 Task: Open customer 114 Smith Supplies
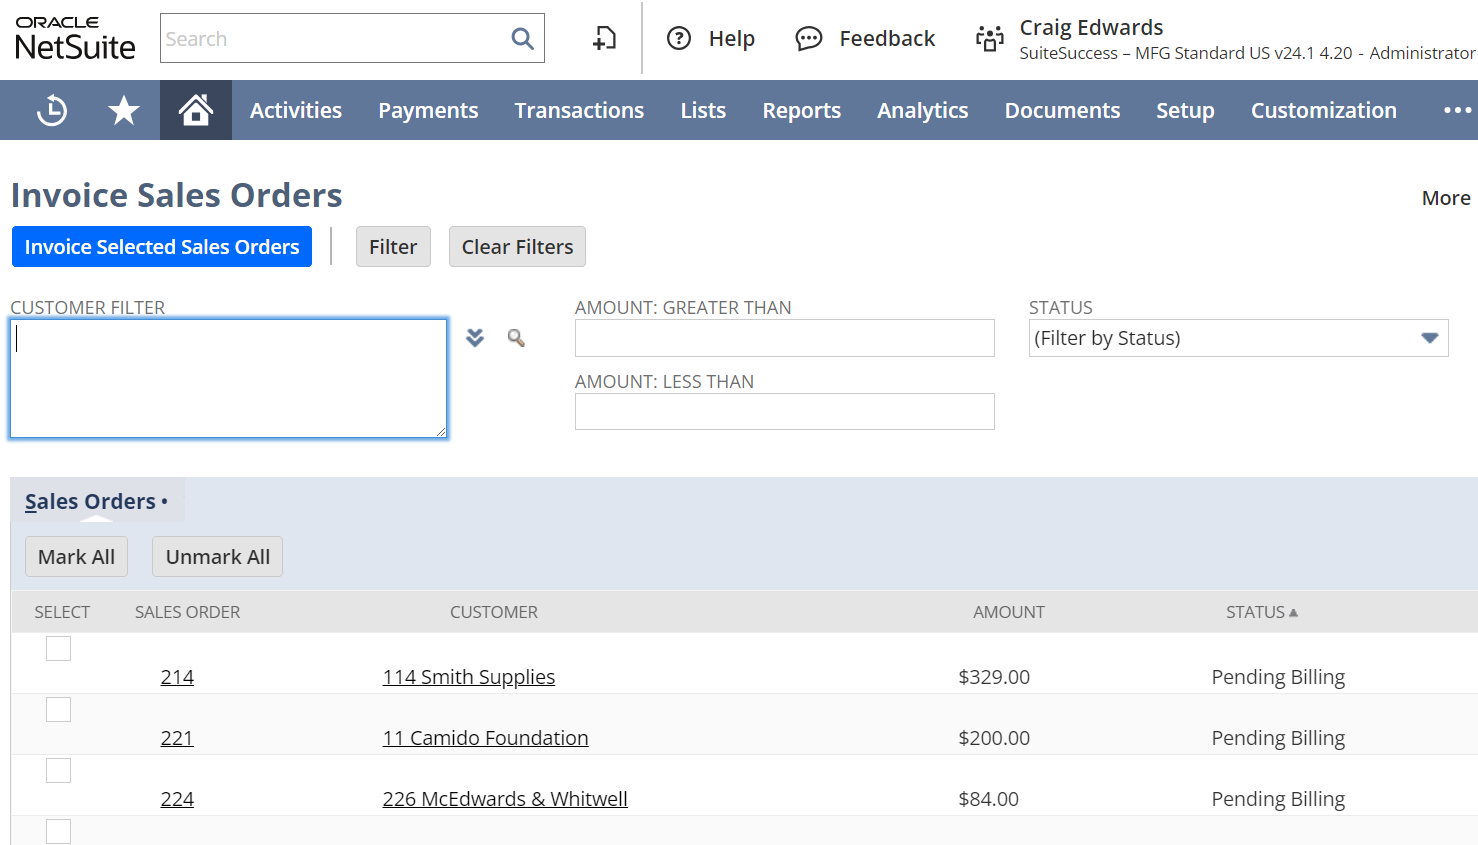tap(468, 677)
